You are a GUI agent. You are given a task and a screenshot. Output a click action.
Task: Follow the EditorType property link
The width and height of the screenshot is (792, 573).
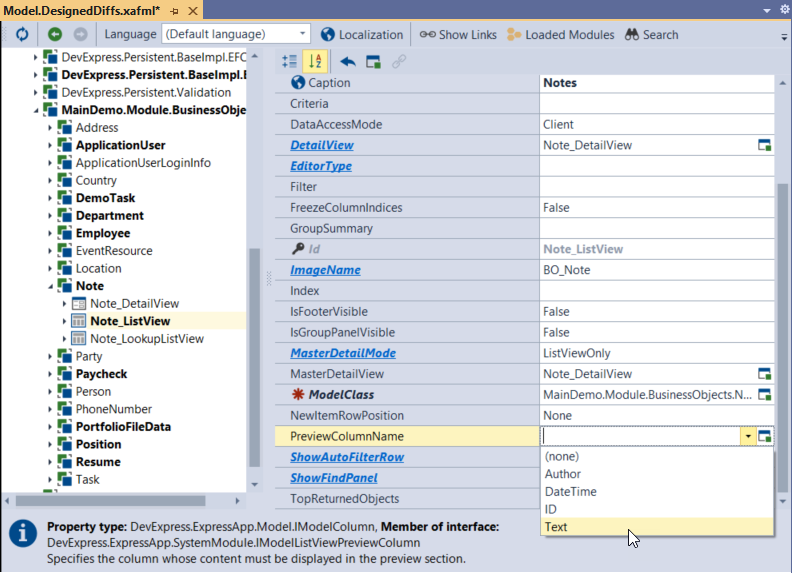coord(321,166)
